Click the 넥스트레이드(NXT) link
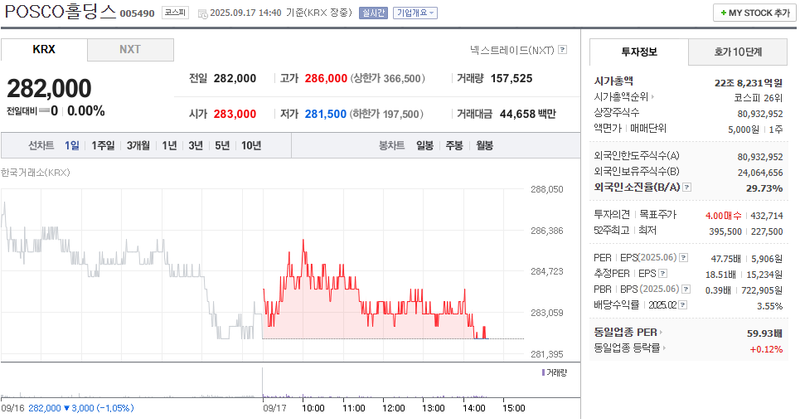 pos(512,50)
